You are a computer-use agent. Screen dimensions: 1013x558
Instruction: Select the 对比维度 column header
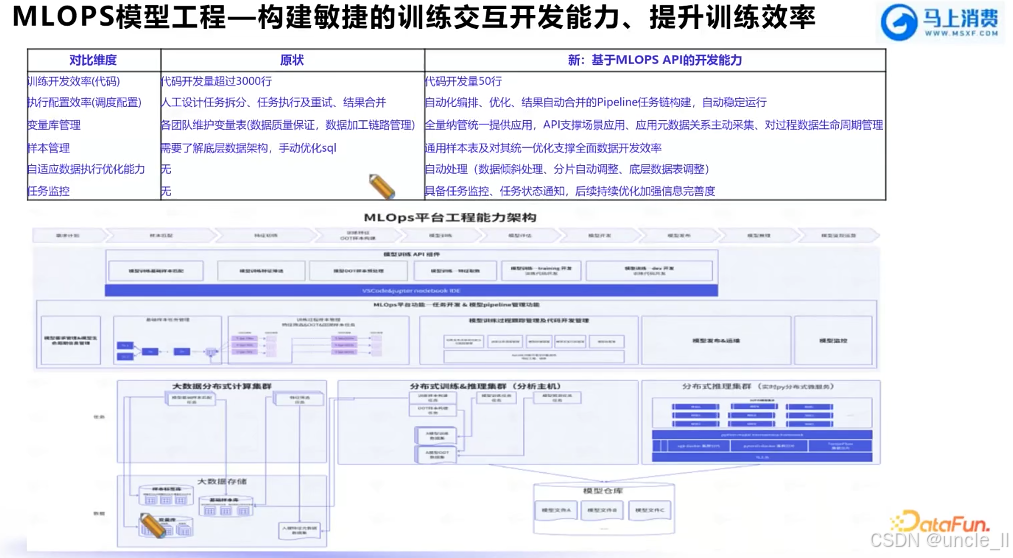93,60
